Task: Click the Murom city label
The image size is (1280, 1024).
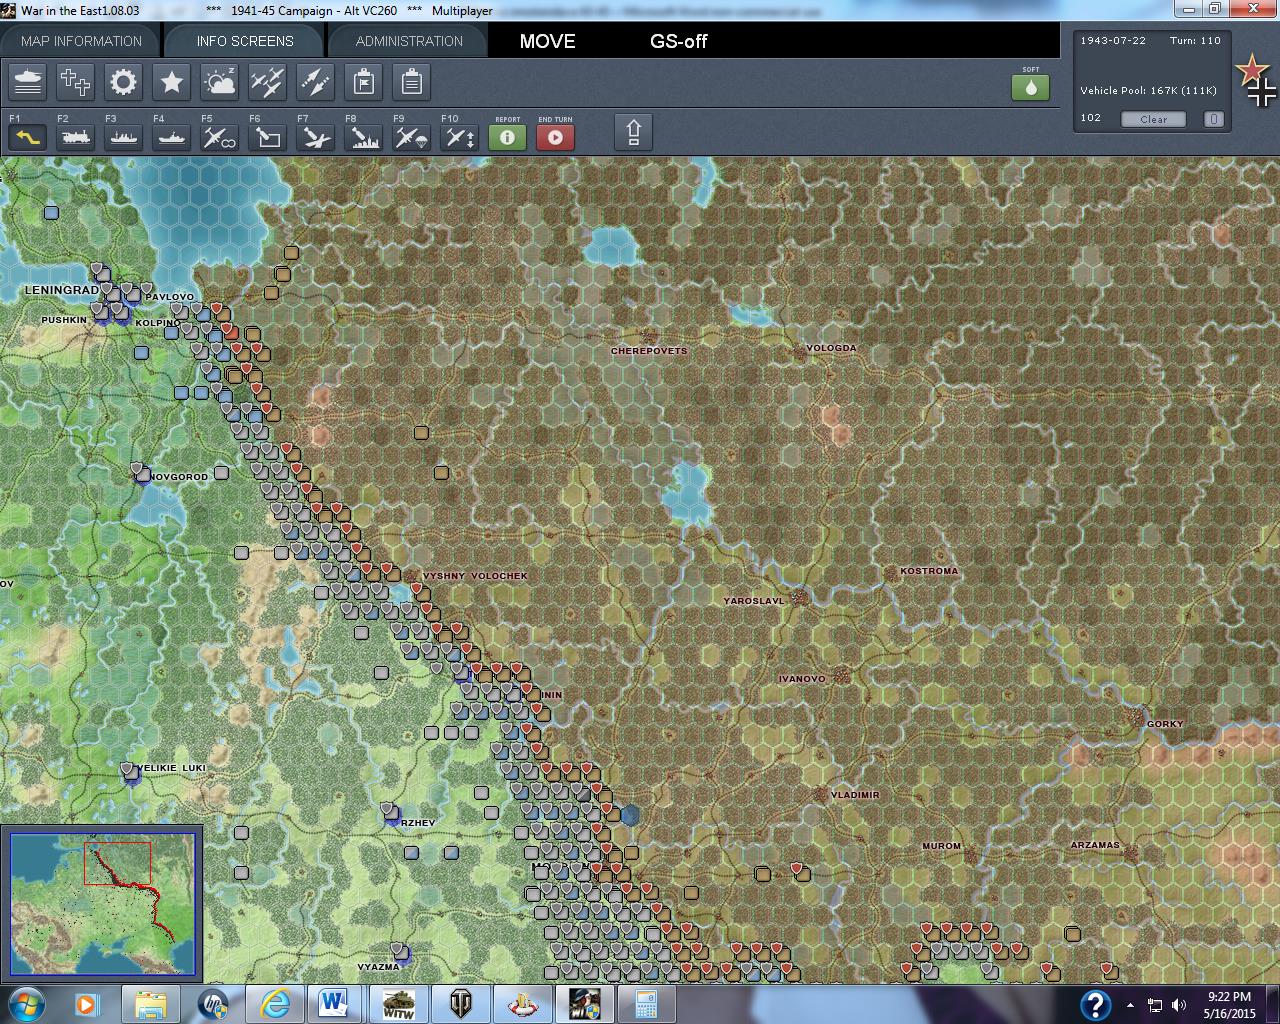Action: point(941,846)
